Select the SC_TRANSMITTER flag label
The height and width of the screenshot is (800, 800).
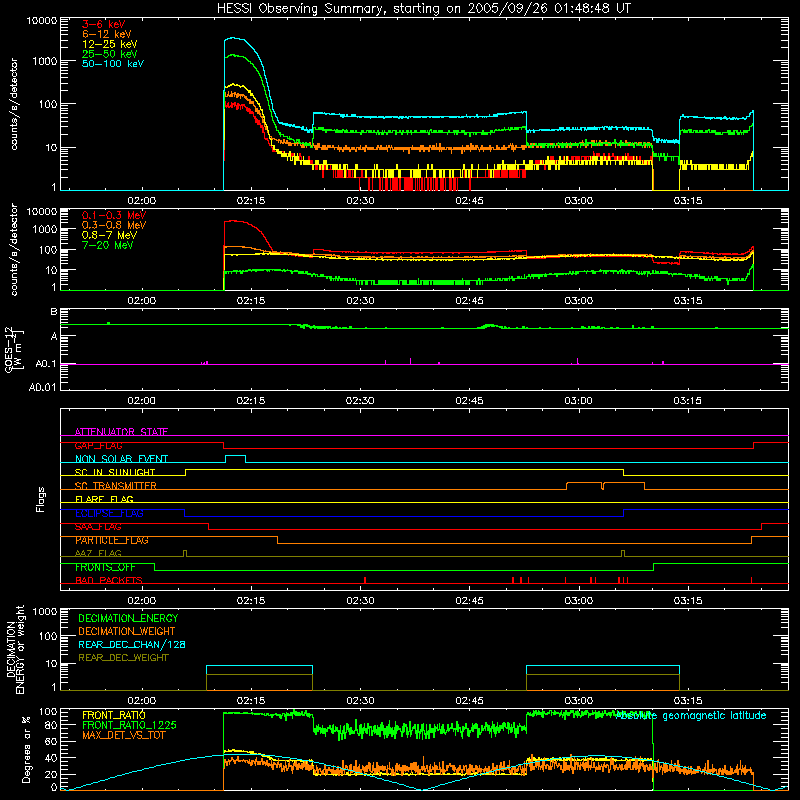tap(116, 486)
